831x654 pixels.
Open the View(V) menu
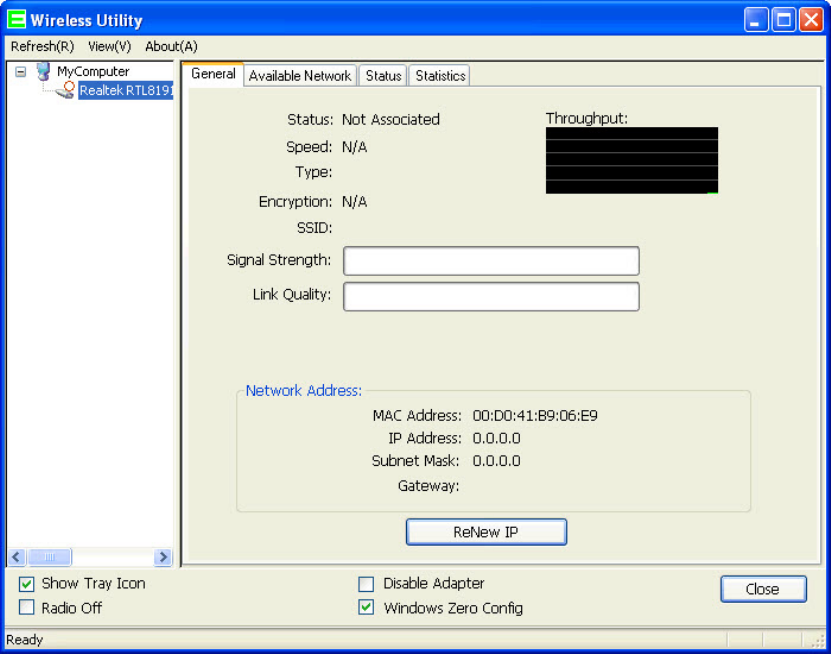(110, 47)
